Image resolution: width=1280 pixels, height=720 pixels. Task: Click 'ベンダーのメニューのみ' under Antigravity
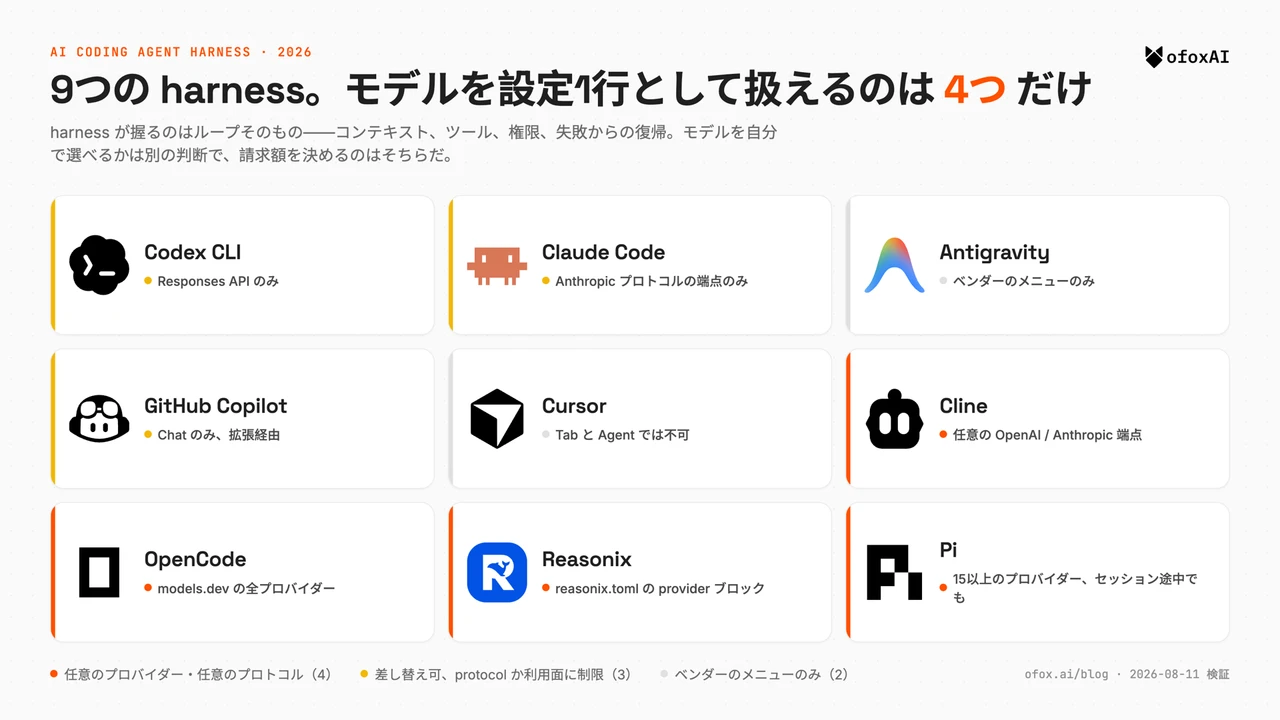click(x=1024, y=281)
